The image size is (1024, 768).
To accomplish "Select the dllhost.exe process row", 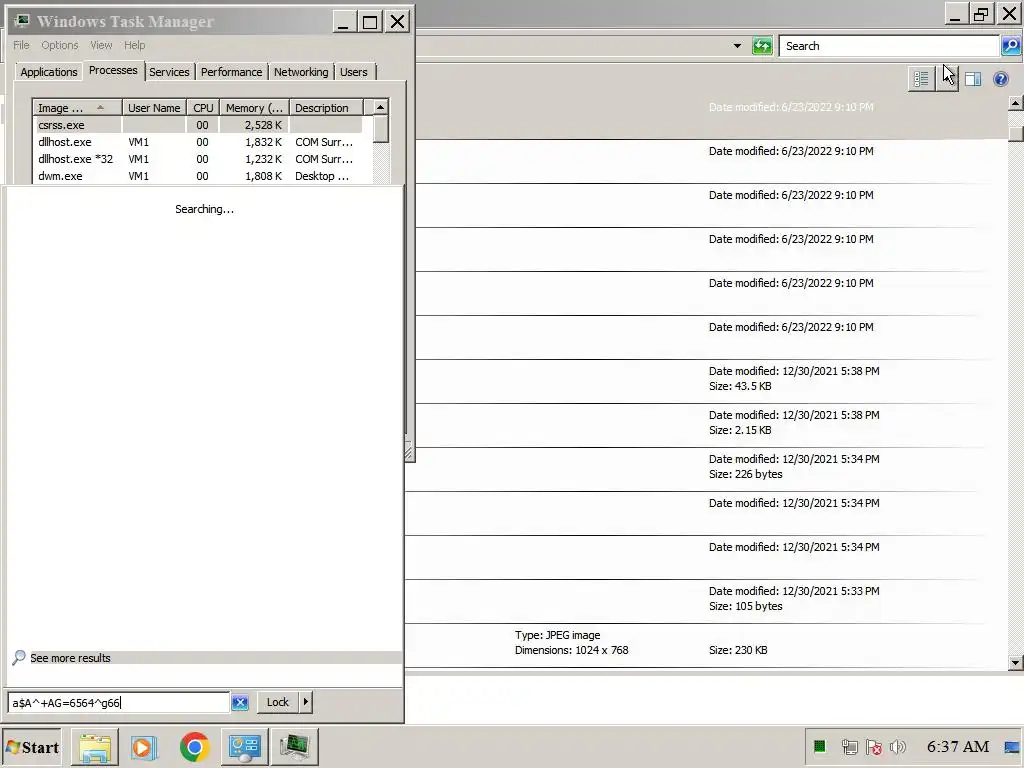I will tap(197, 142).
